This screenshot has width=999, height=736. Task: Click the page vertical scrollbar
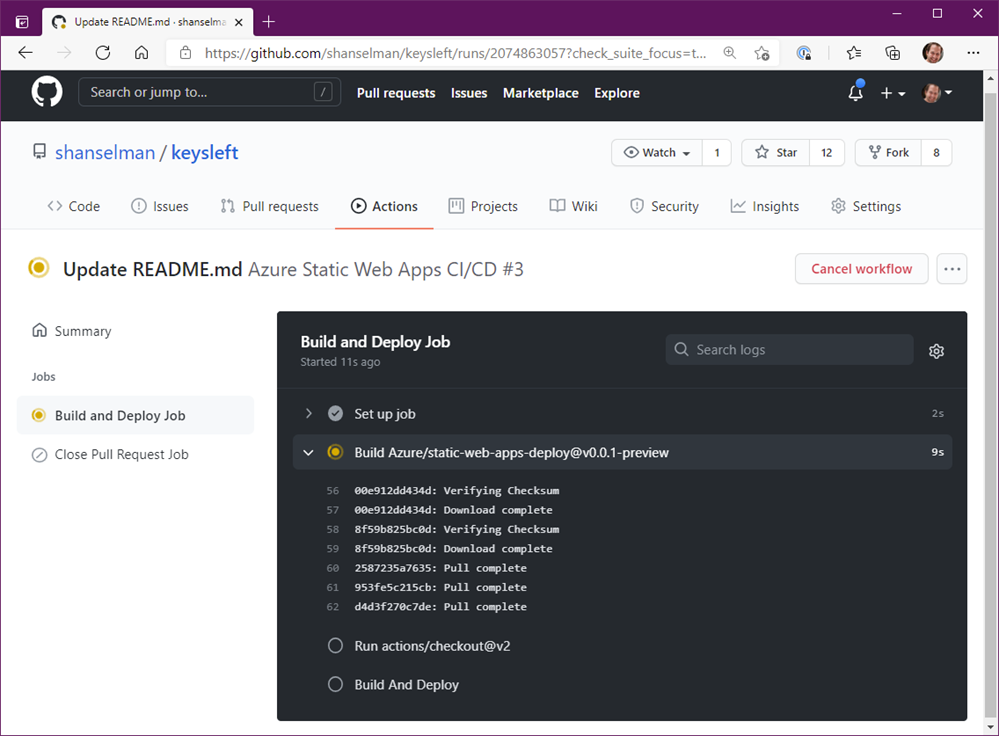(x=990, y=403)
